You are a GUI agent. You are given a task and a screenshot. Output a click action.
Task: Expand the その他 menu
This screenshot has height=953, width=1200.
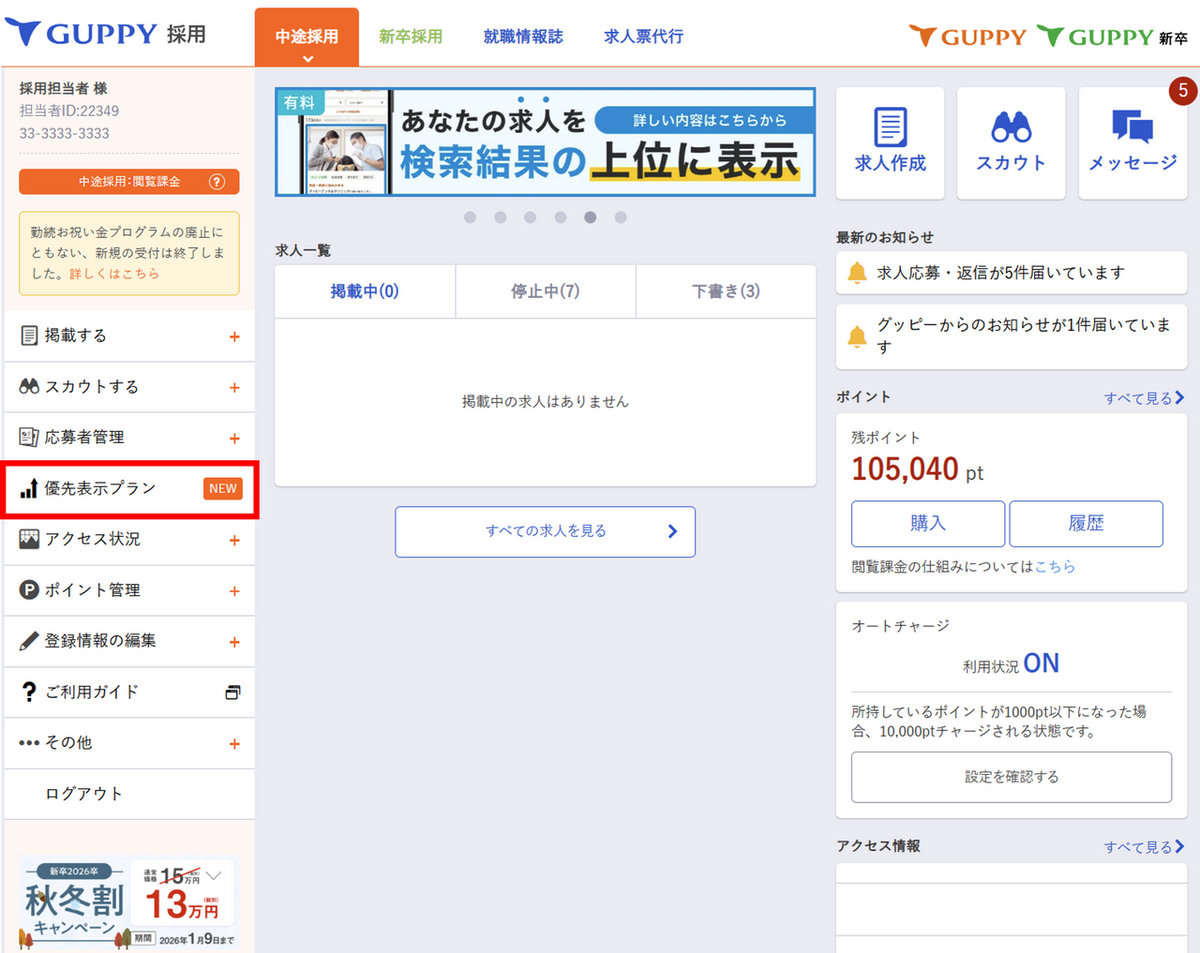coord(234,744)
